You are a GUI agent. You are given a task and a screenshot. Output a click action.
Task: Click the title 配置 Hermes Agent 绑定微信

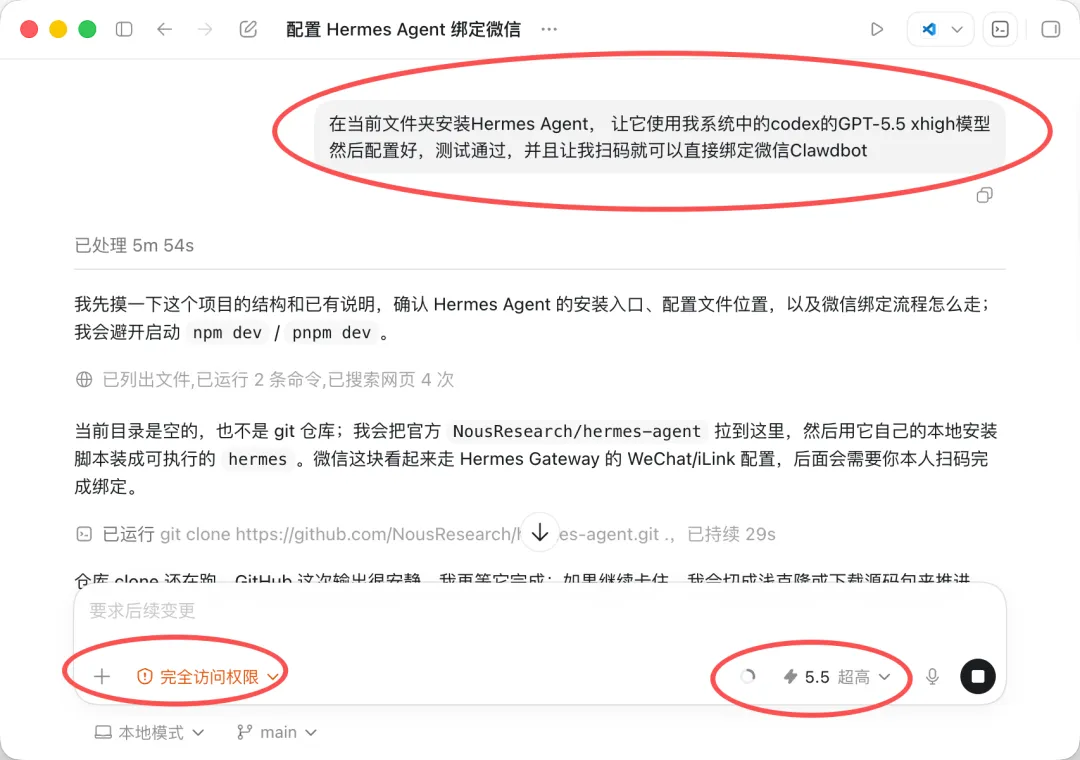(404, 29)
